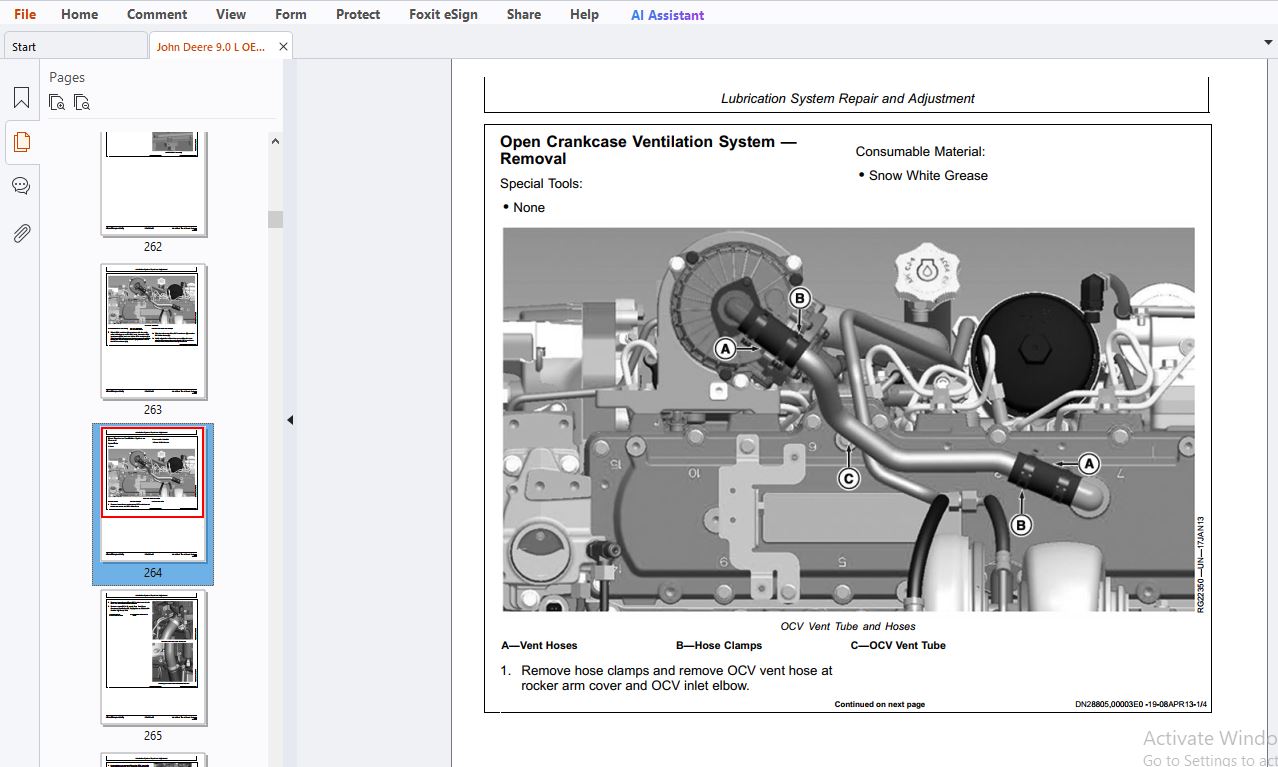The image size is (1278, 767).
Task: Open the Attachments paperclip panel
Action: pos(21,233)
